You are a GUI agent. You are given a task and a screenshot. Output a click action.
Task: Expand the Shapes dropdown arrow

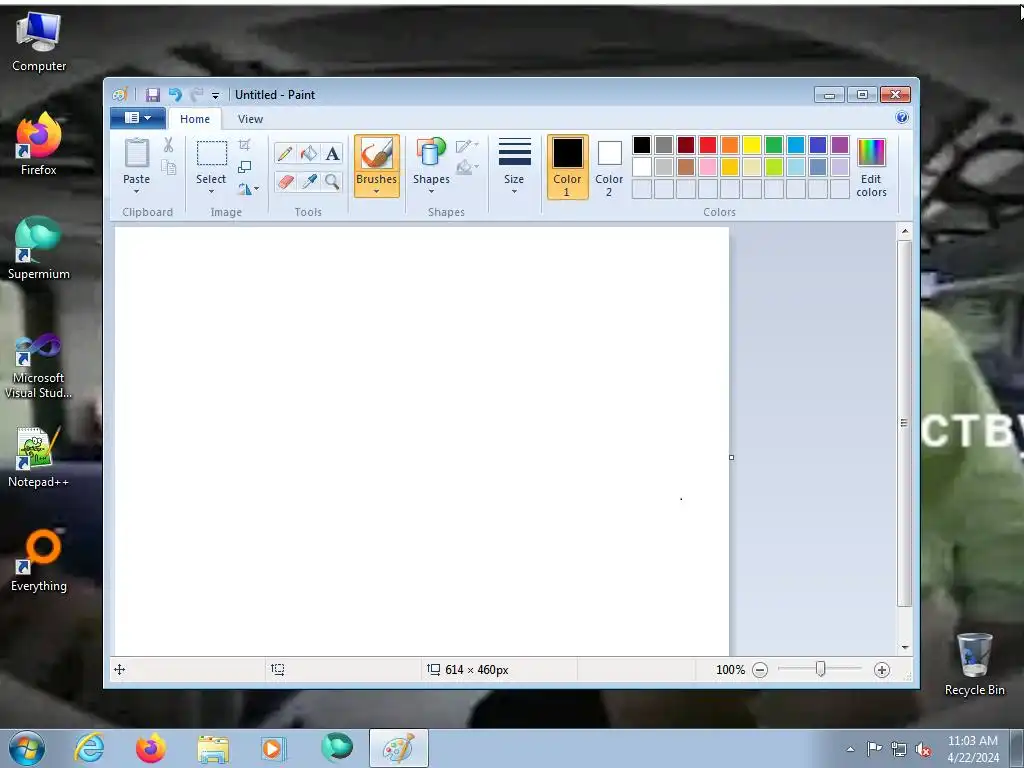[x=431, y=191]
